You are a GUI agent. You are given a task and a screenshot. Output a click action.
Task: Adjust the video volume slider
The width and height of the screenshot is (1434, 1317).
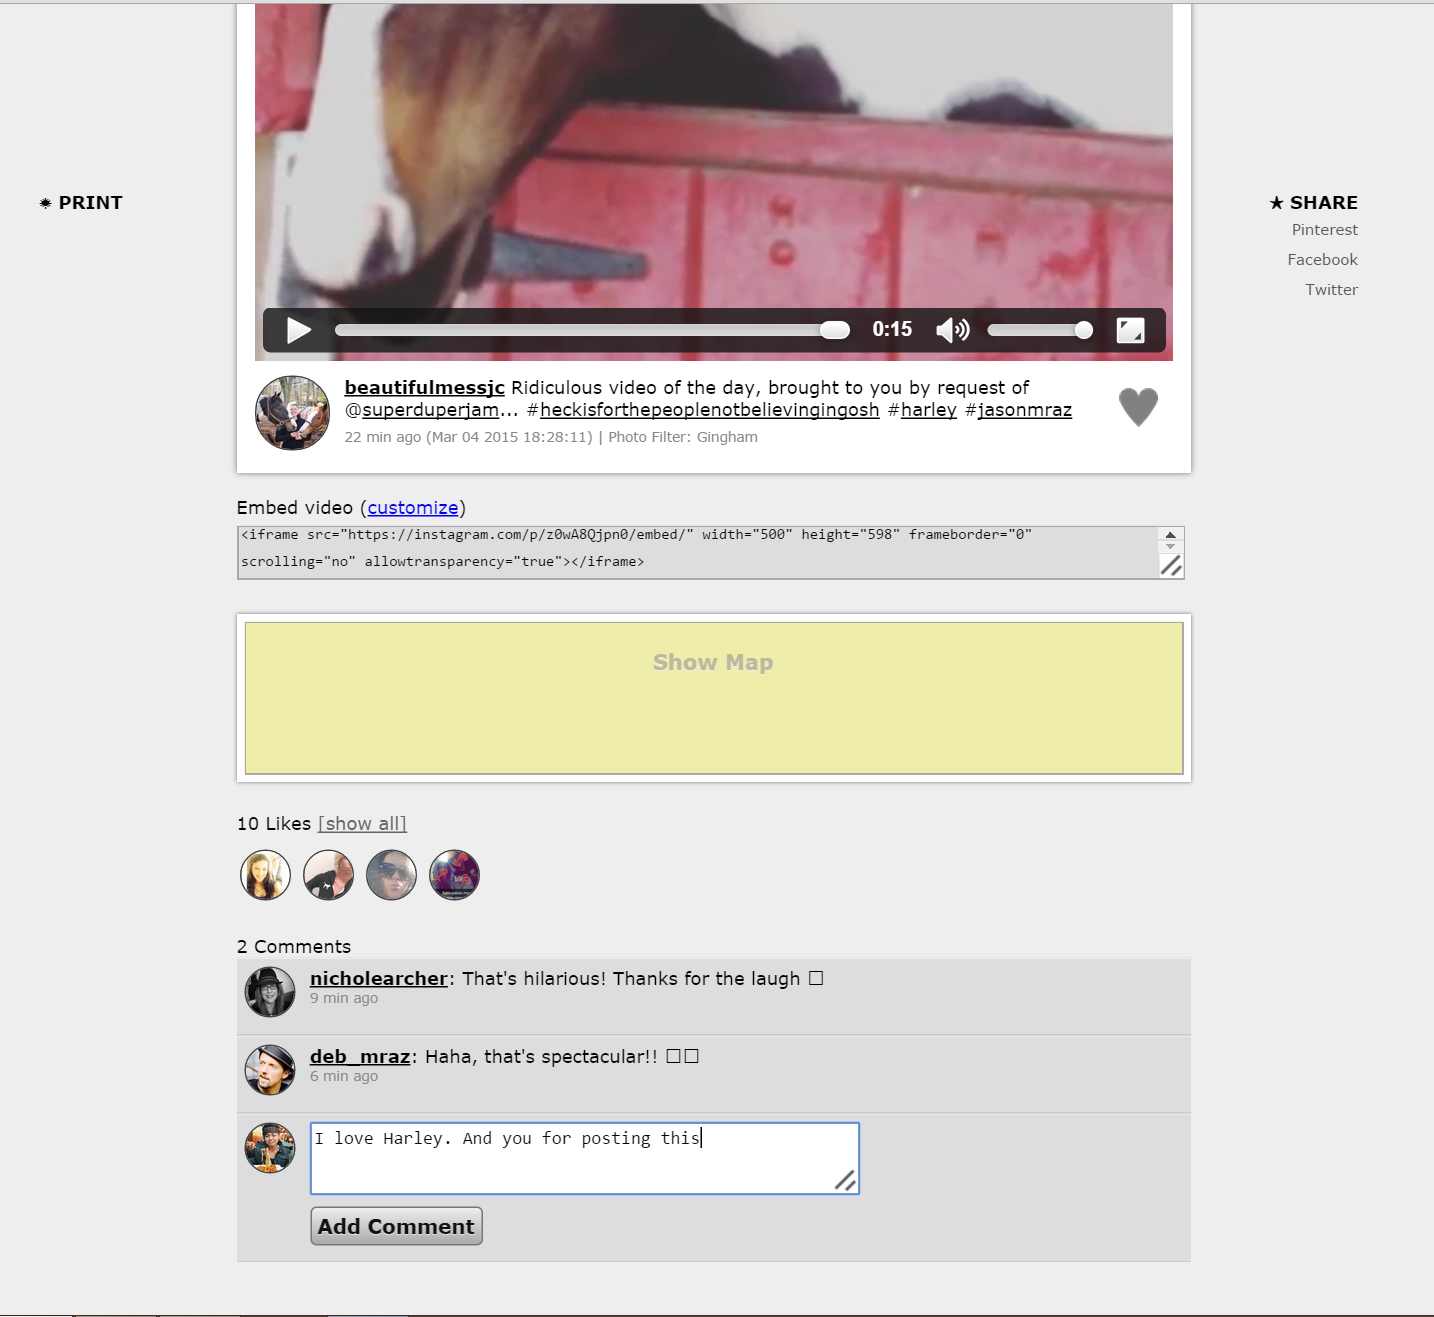(x=1039, y=330)
